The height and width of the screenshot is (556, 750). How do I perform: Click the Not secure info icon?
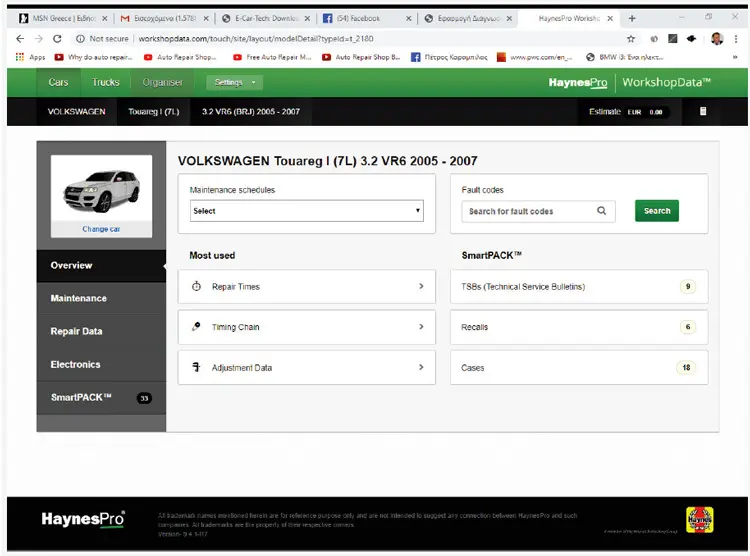80,39
